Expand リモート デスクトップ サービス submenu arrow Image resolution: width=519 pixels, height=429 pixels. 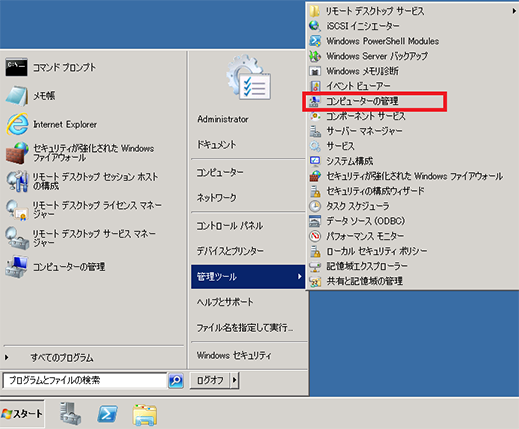pyautogui.click(x=514, y=11)
